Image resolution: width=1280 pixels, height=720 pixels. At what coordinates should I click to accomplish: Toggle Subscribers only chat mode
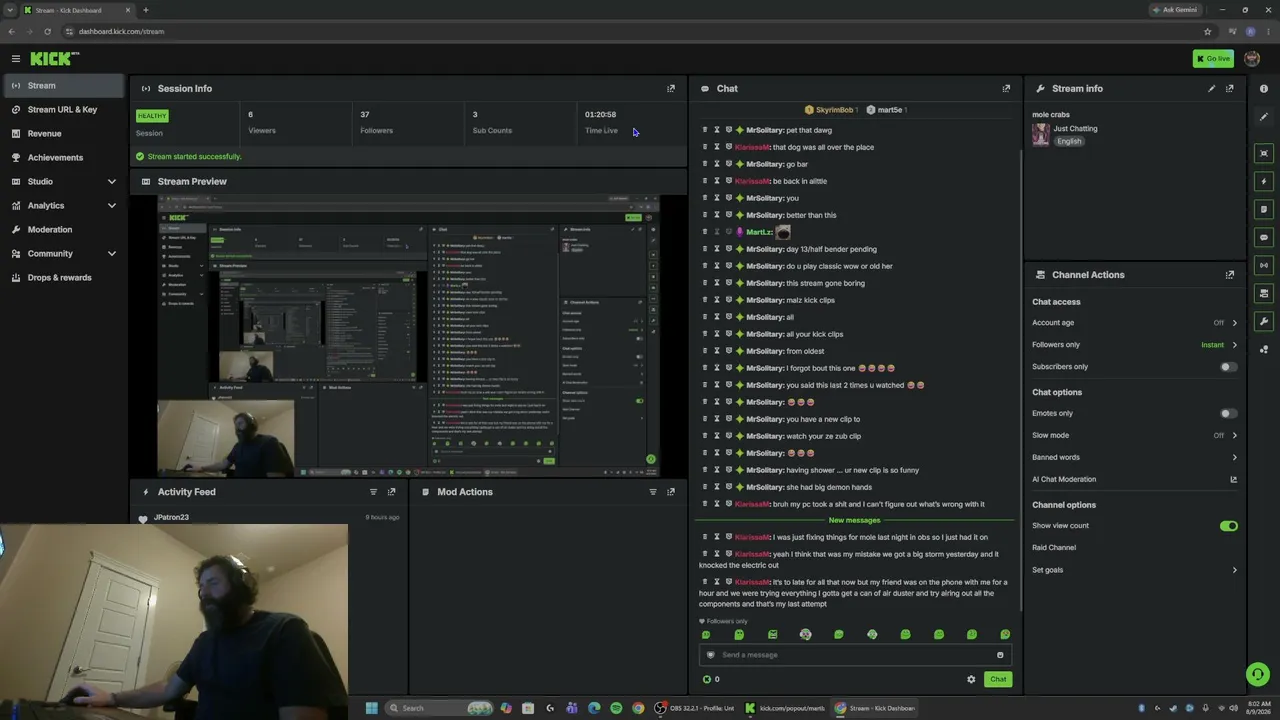pos(1228,367)
